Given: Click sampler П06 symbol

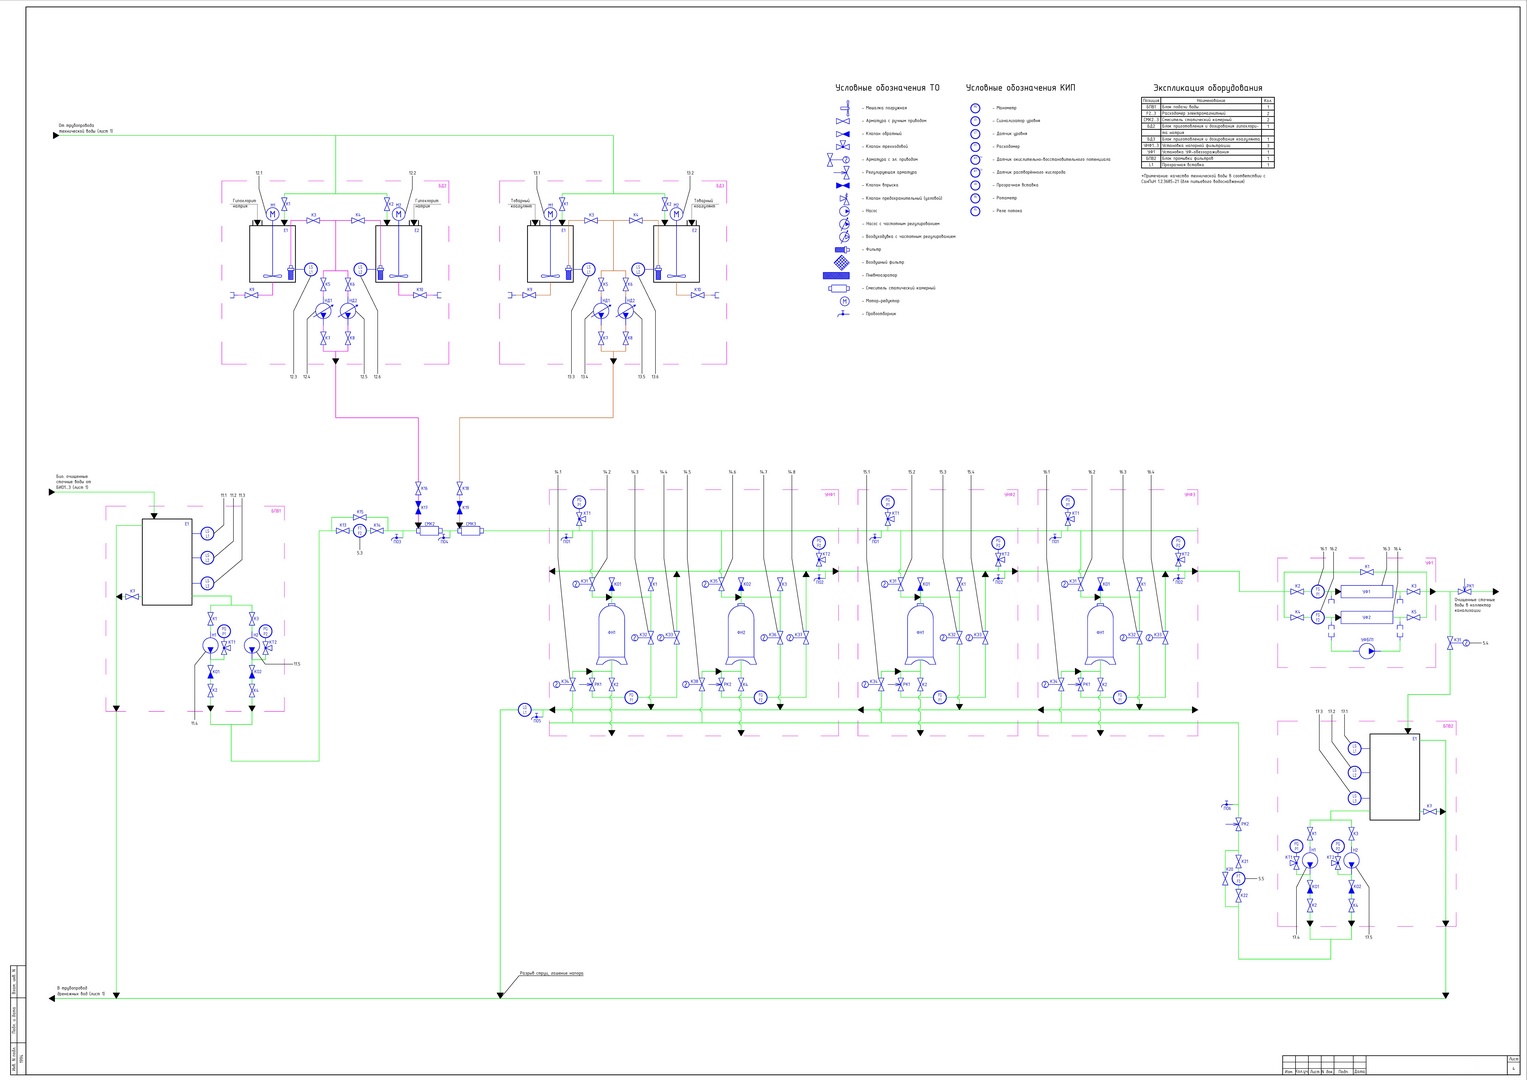Looking at the screenshot, I should coord(1227,804).
